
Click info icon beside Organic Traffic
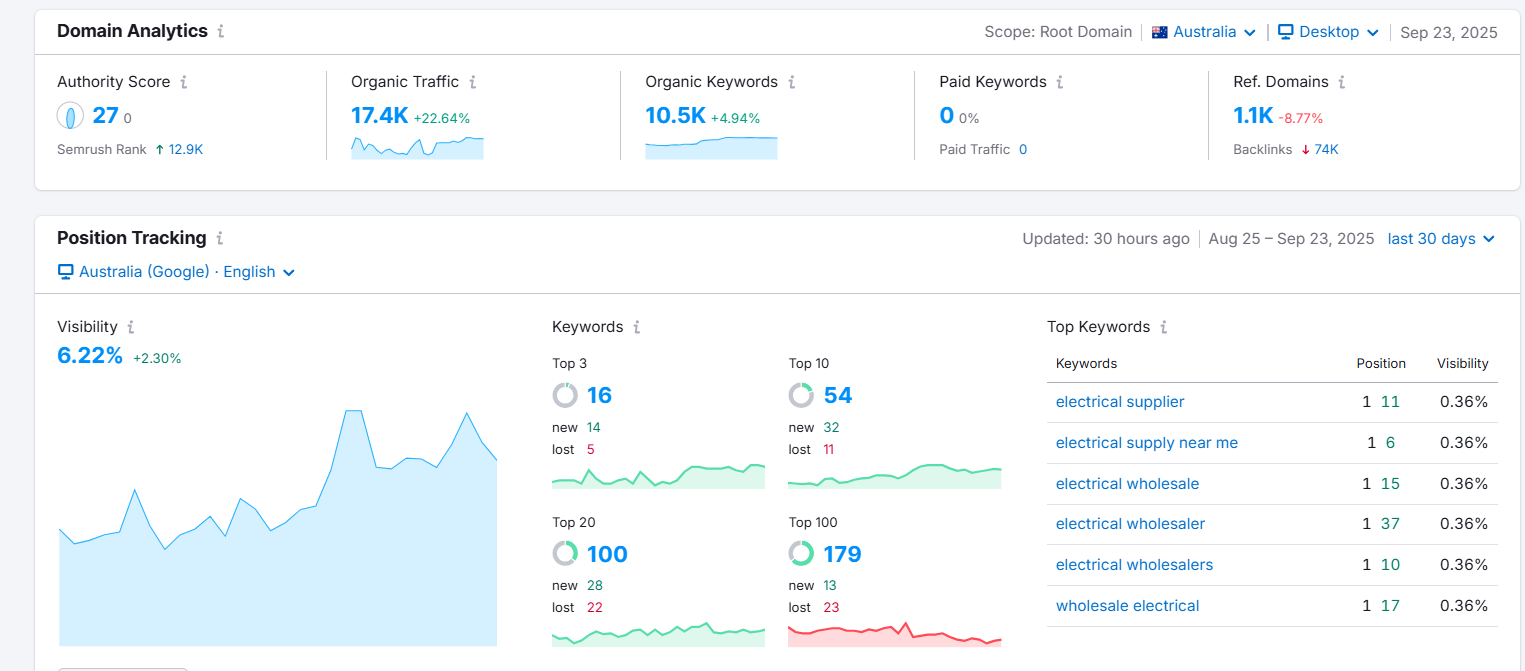[473, 82]
